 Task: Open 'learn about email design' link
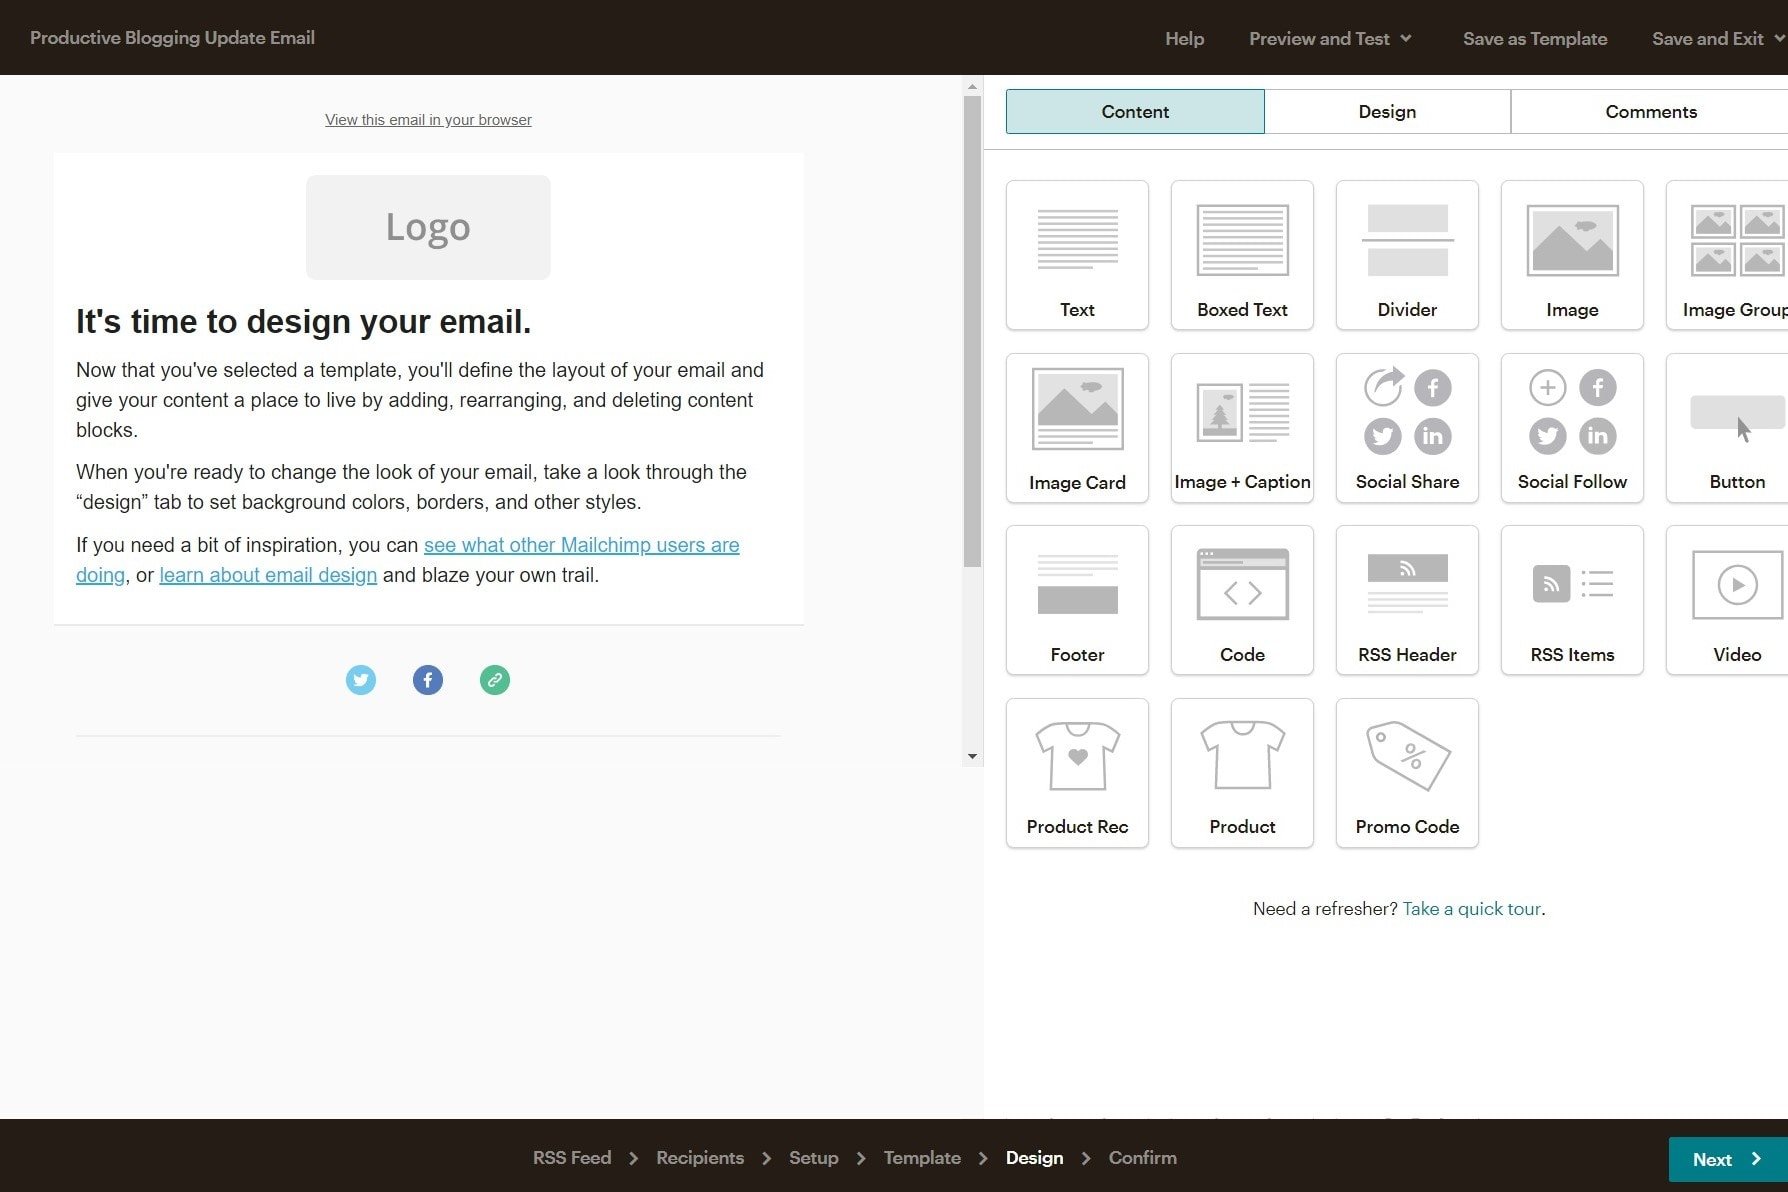[x=268, y=575]
